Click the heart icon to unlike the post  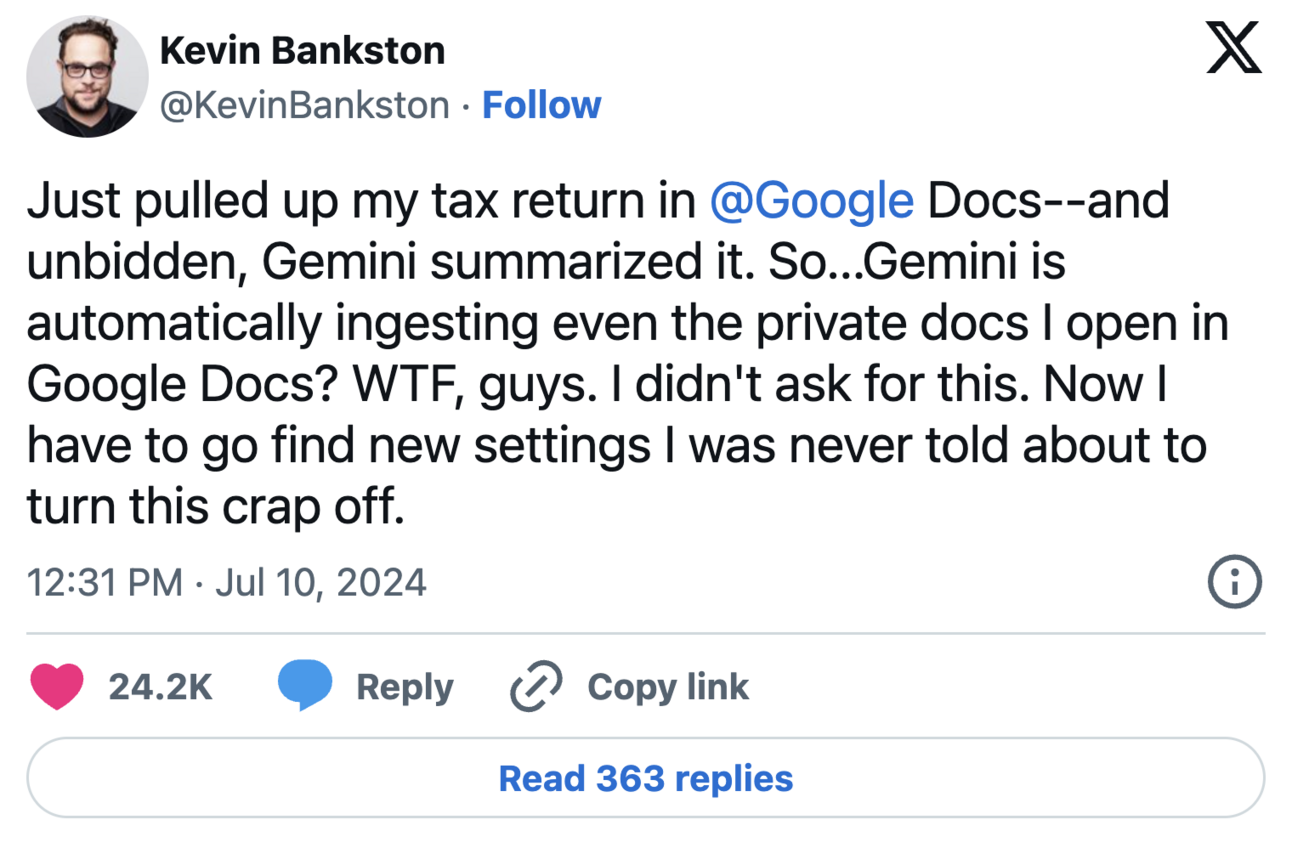tap(57, 687)
